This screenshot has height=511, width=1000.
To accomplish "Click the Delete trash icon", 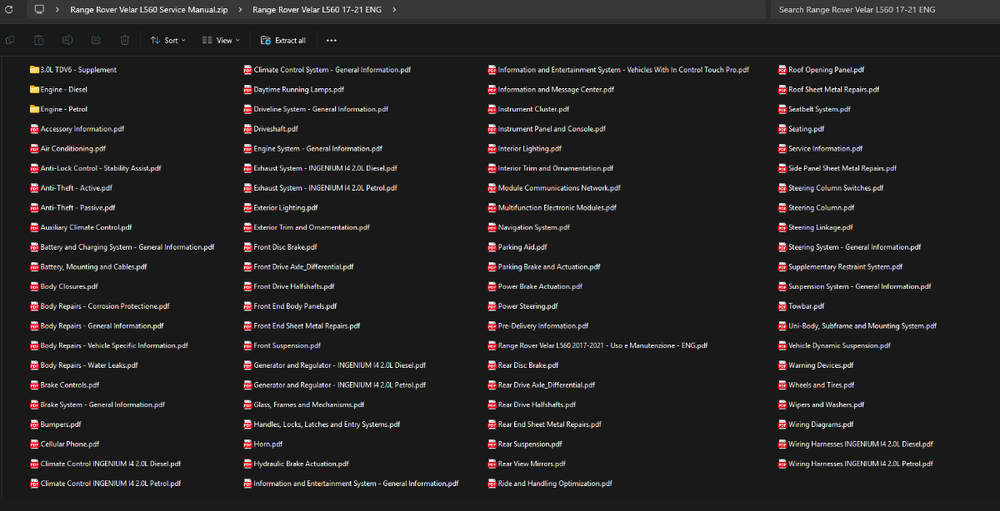I will point(125,40).
